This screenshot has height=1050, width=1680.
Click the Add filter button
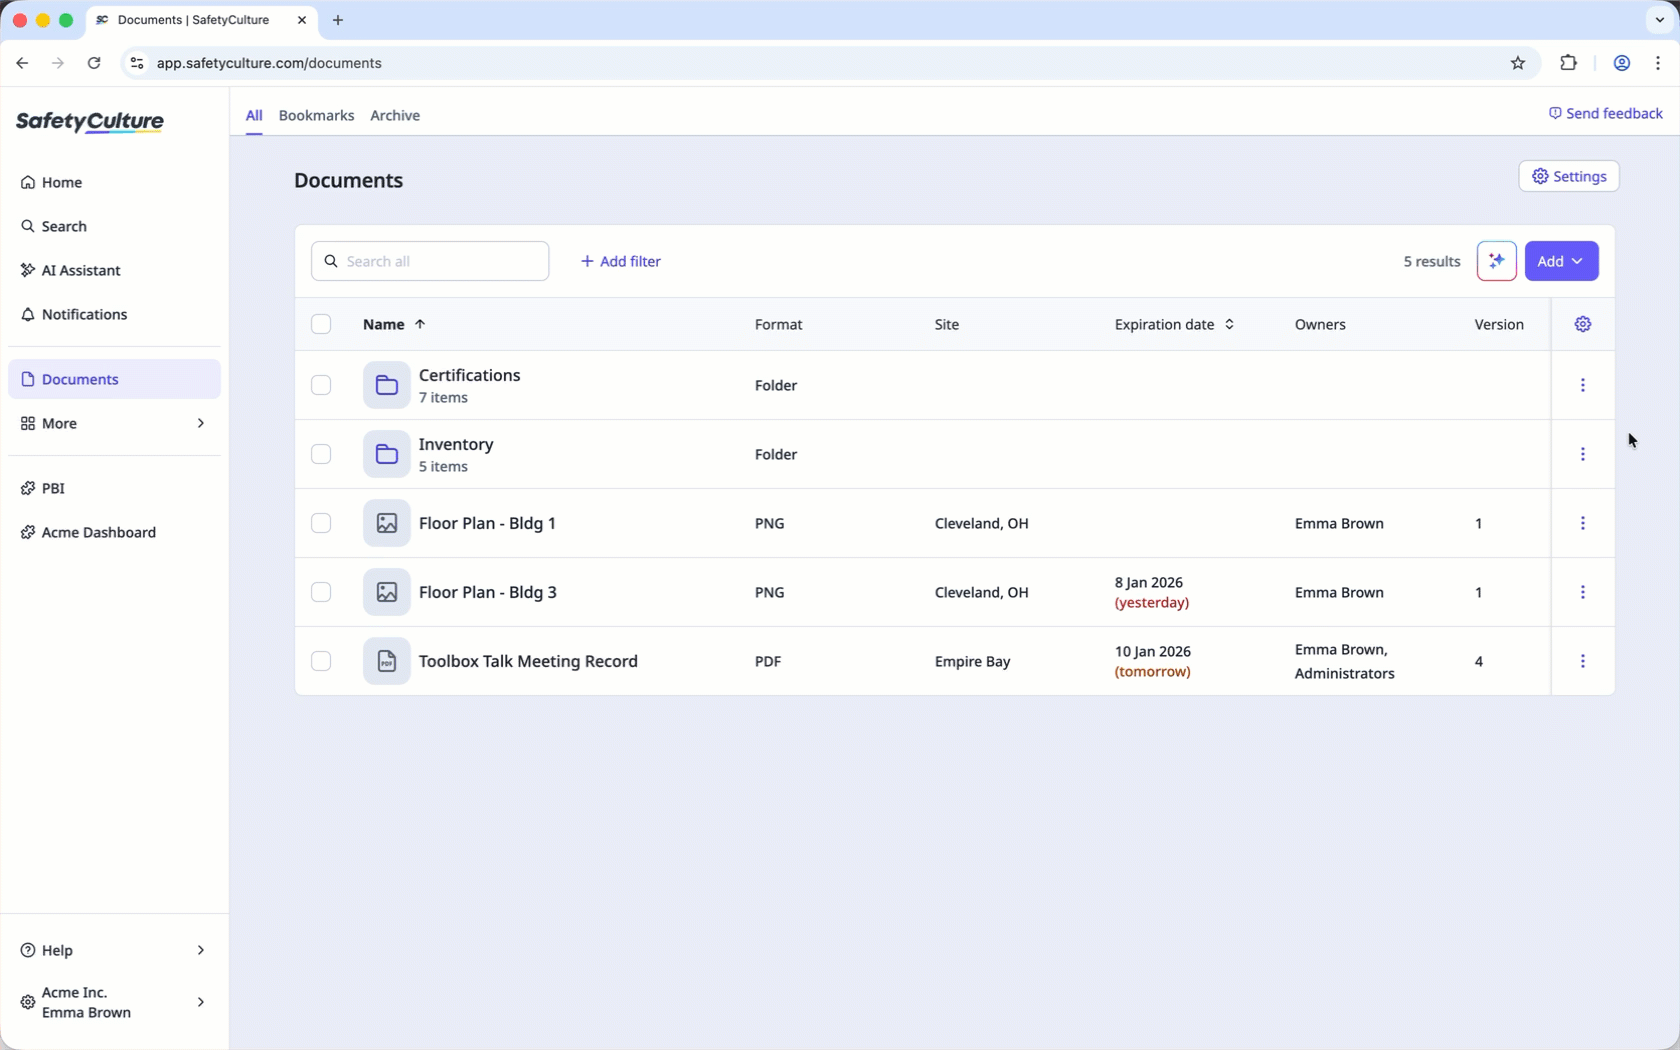[x=620, y=261]
